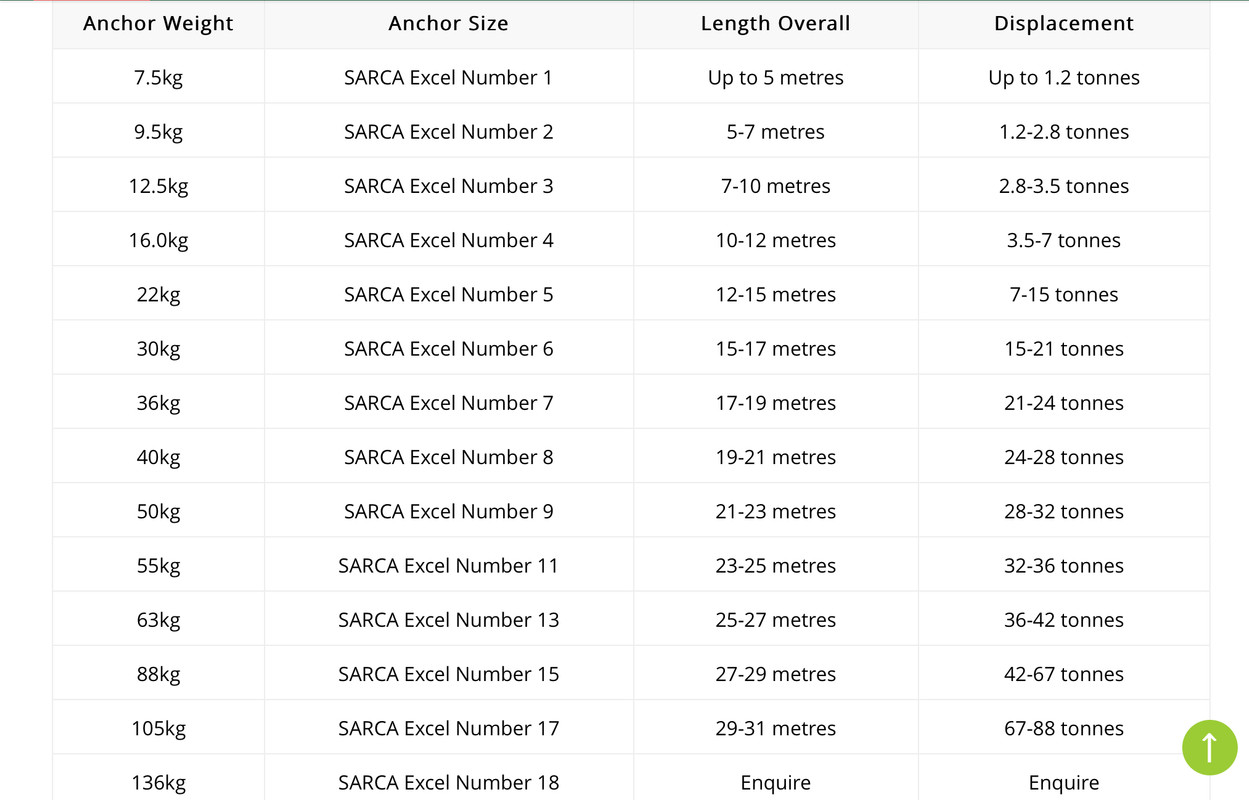
Task: Click the 88kg anchor weight cell
Action: point(158,673)
